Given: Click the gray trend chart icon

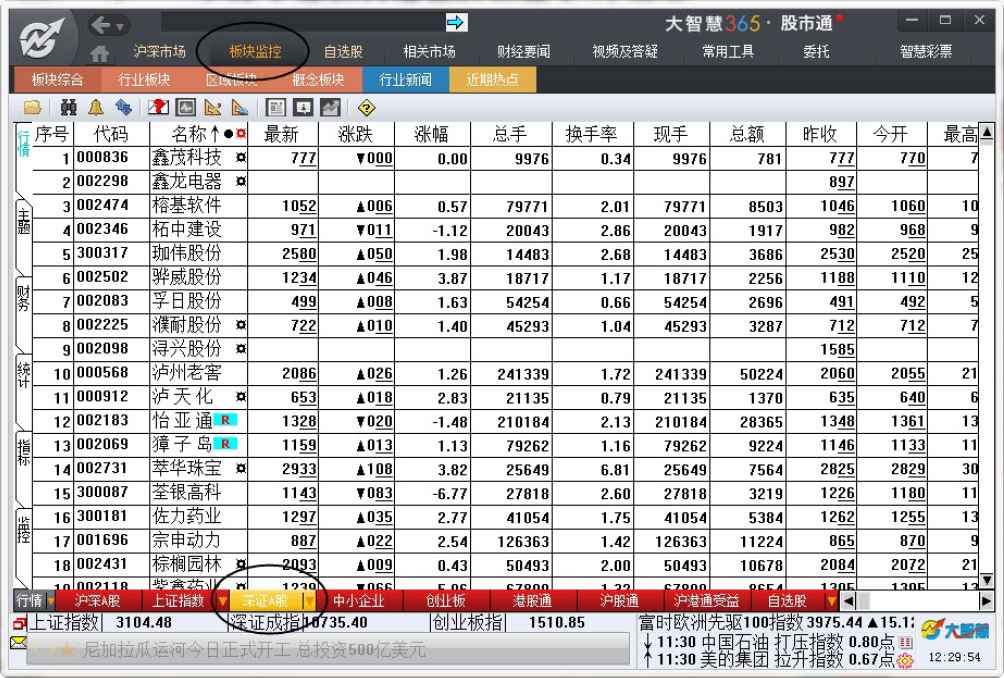Looking at the screenshot, I should coord(330,108).
